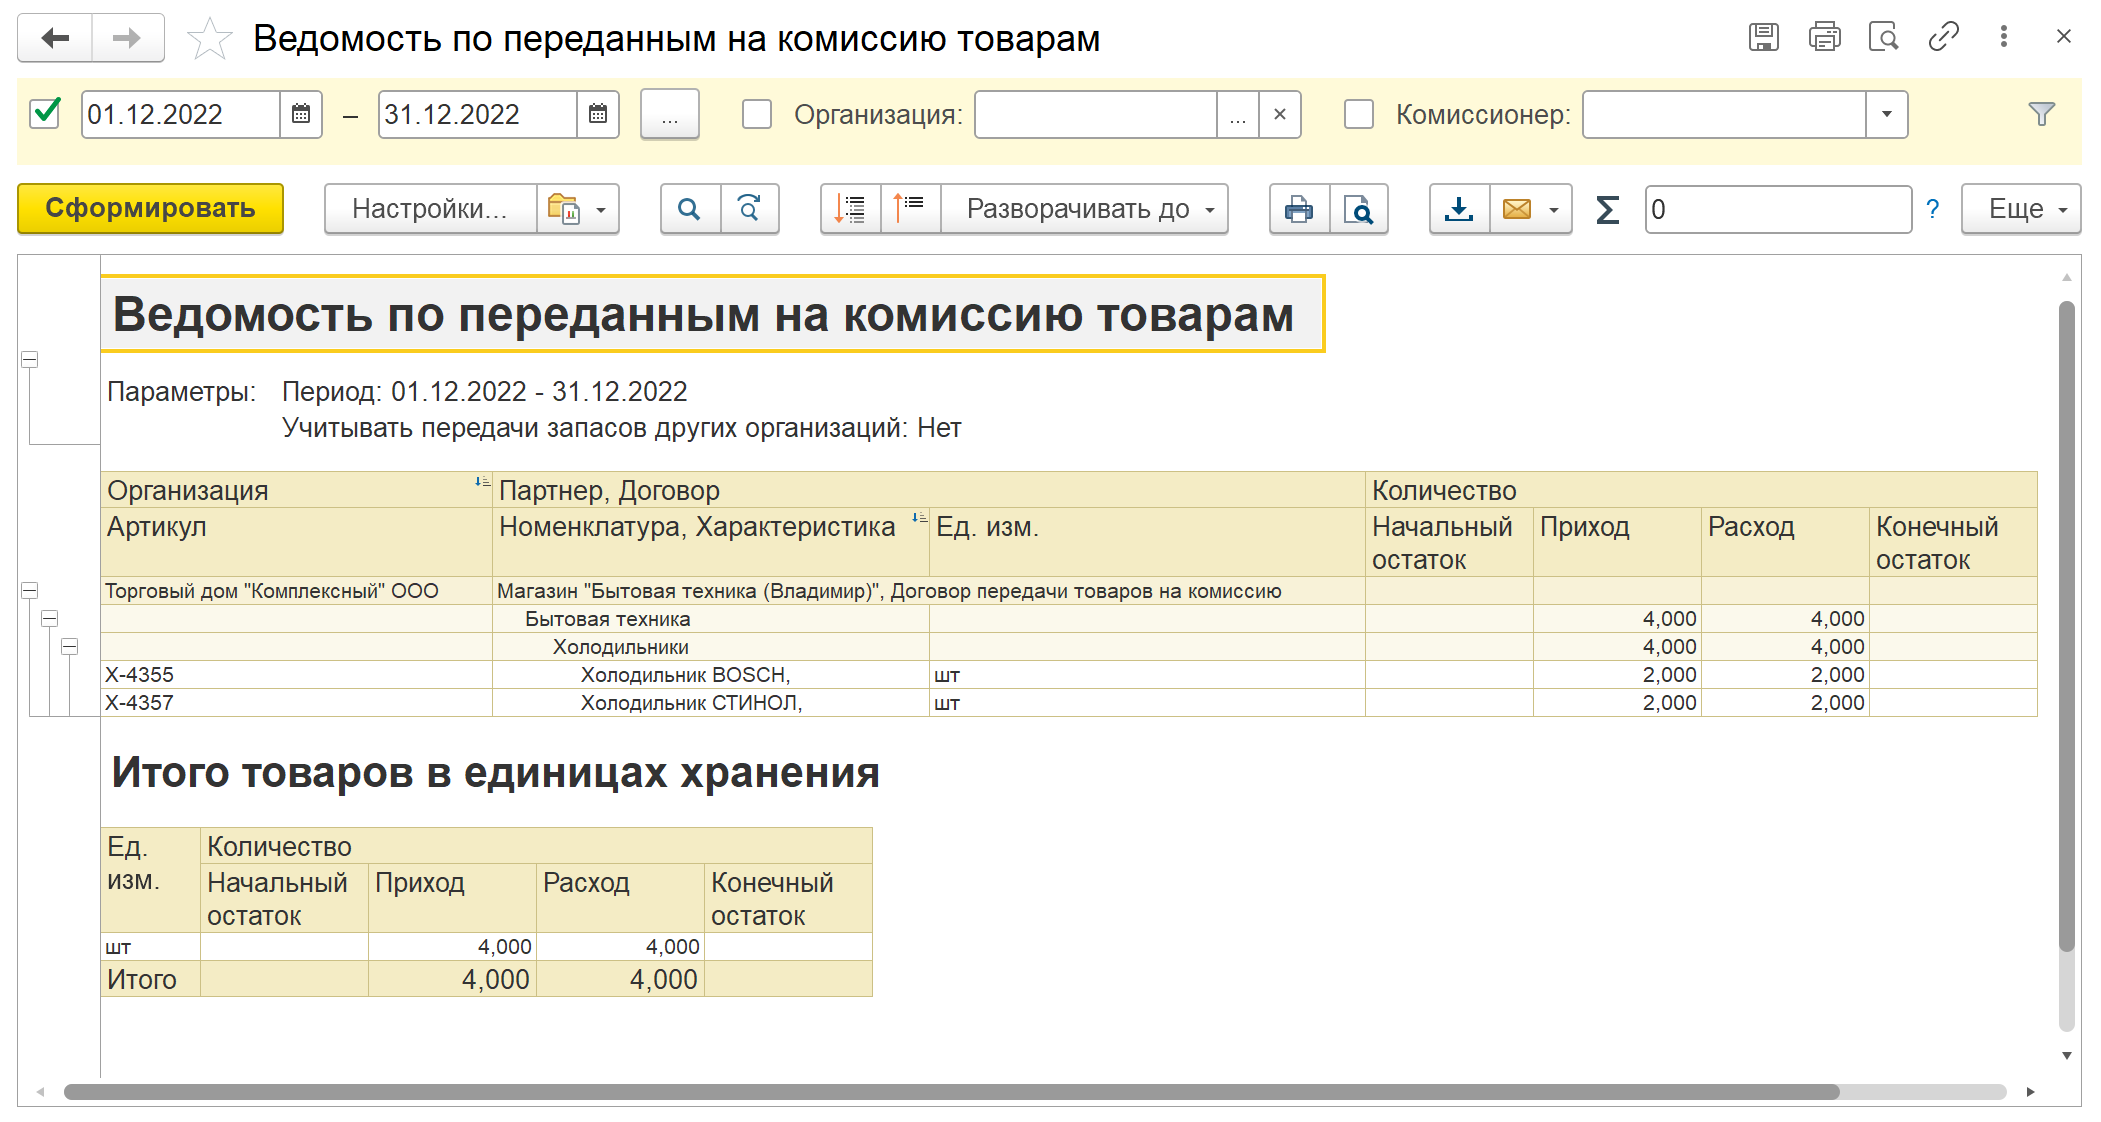Enable the Организация filter checkbox
The height and width of the screenshot is (1122, 2101).
(757, 114)
